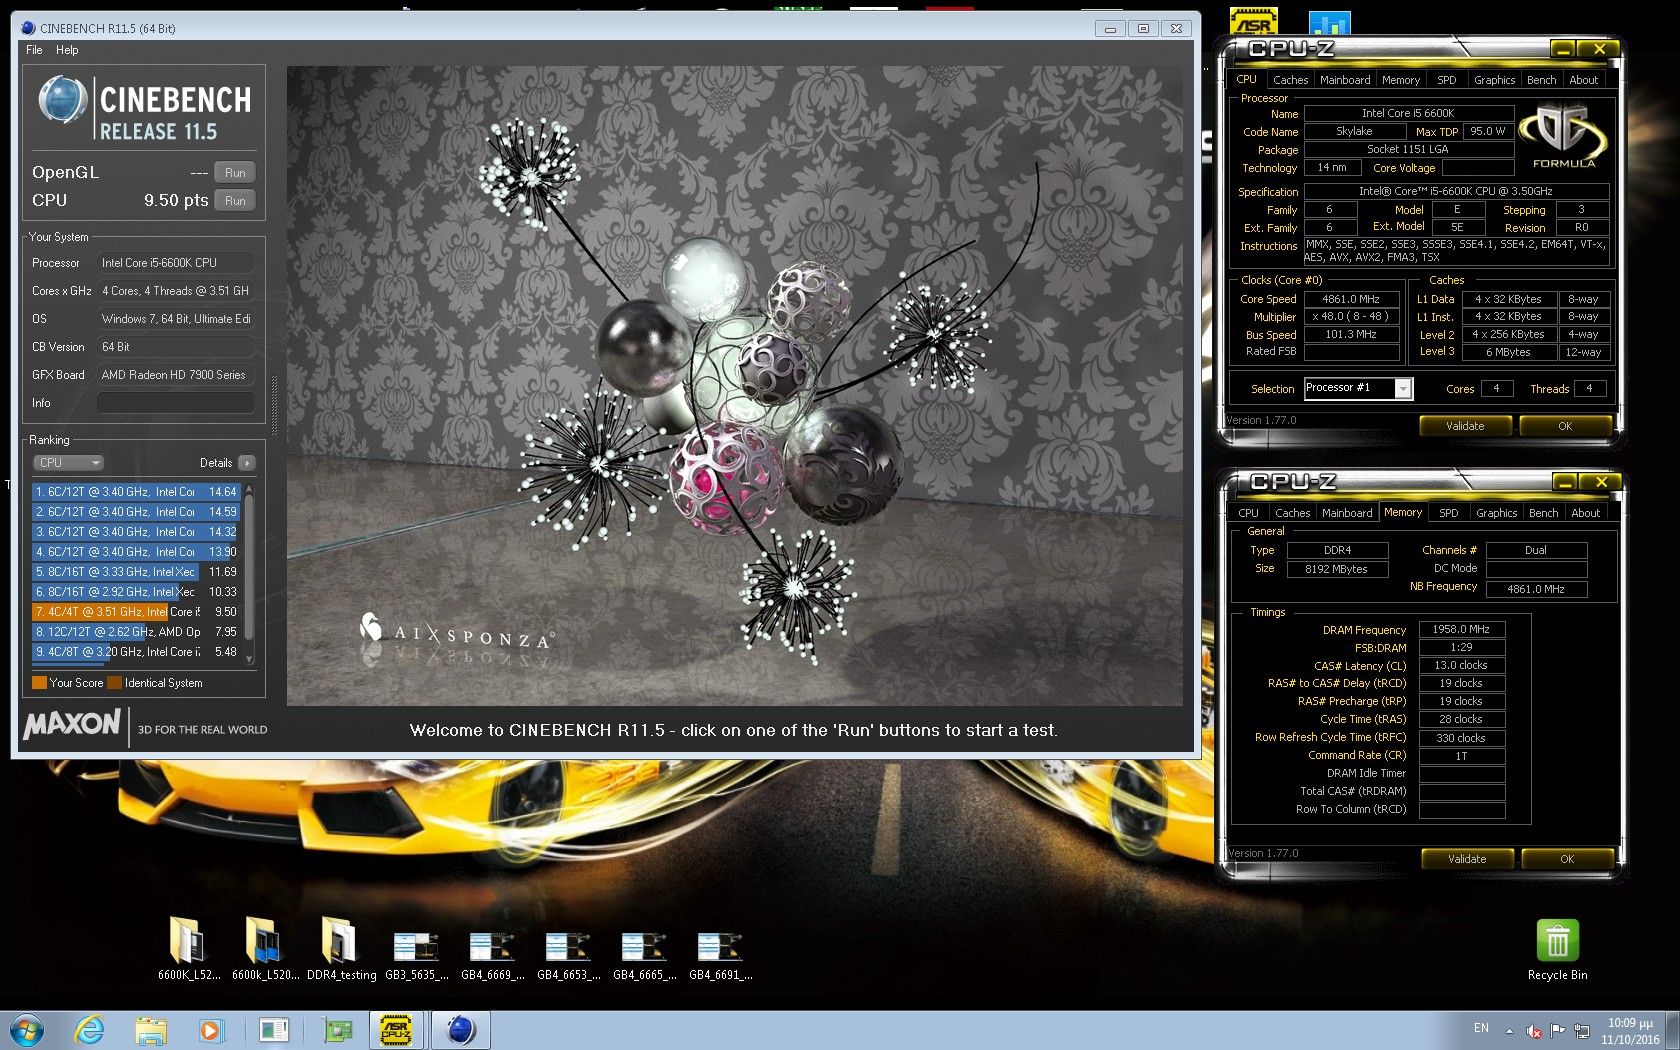Switch to Bench tab in upper CPU-Z
Screen dimensions: 1680x1050
point(1542,80)
